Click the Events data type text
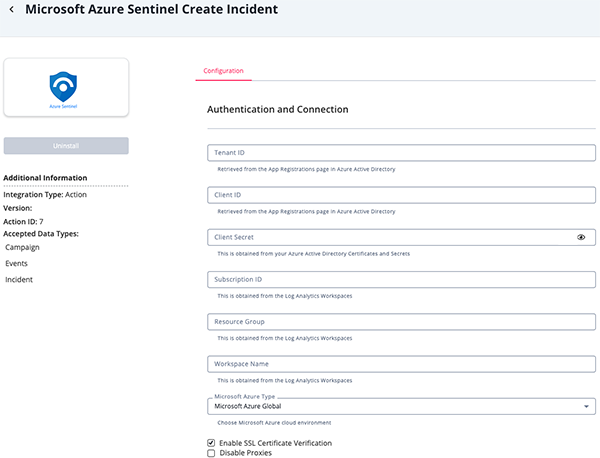This screenshot has width=600, height=458. coord(16,263)
